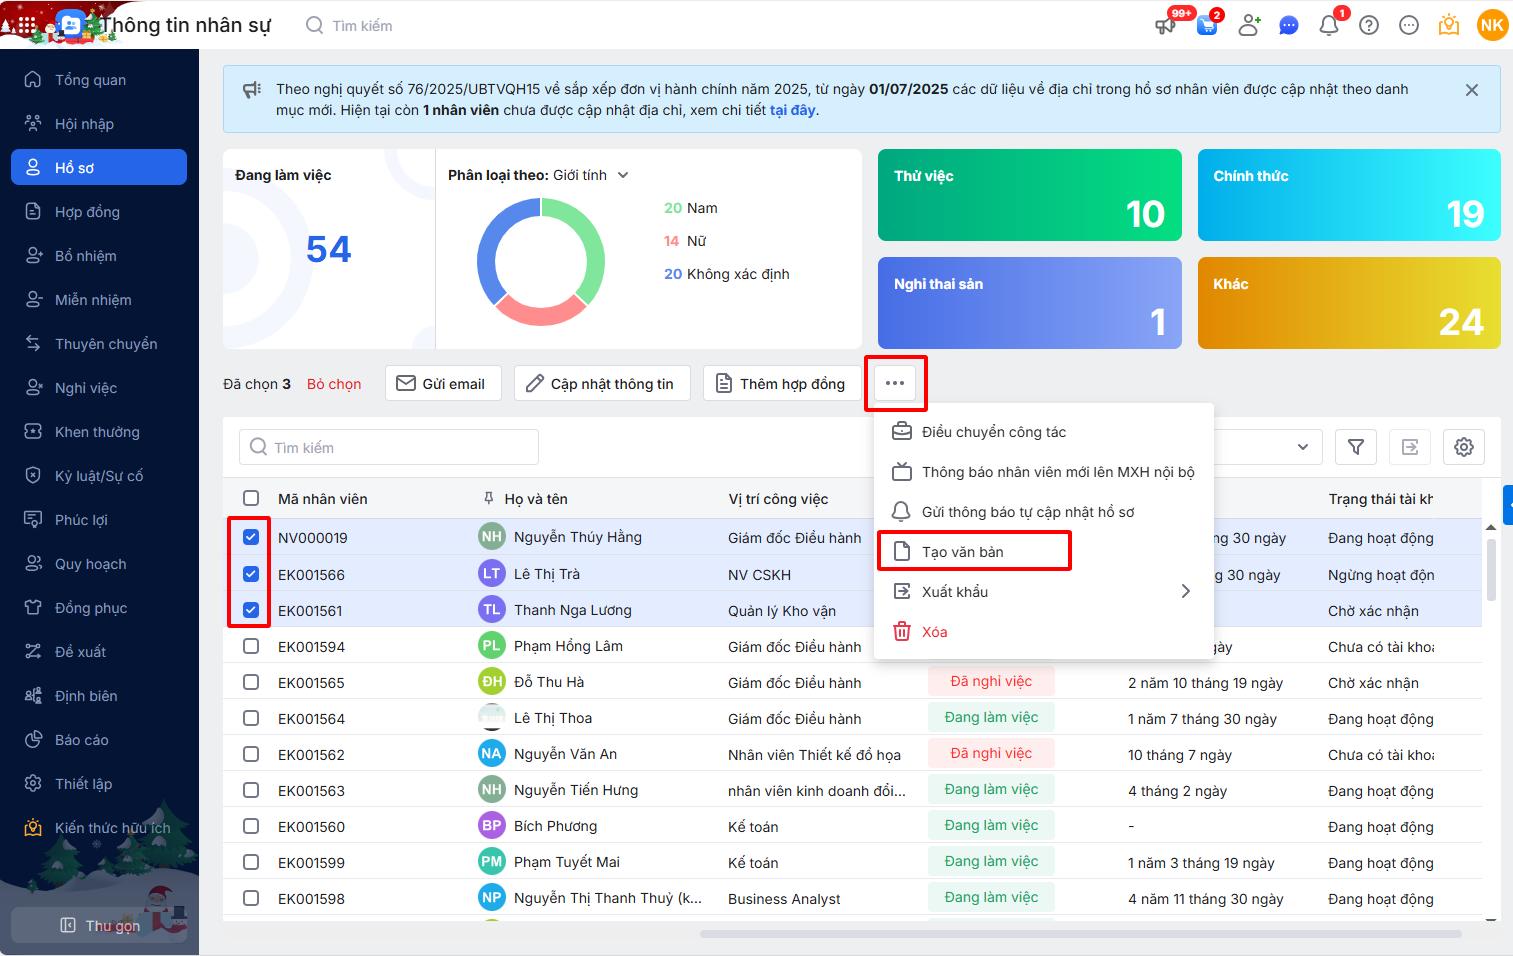Click the table filter funnel icon
The width and height of the screenshot is (1513, 956).
pyautogui.click(x=1356, y=447)
